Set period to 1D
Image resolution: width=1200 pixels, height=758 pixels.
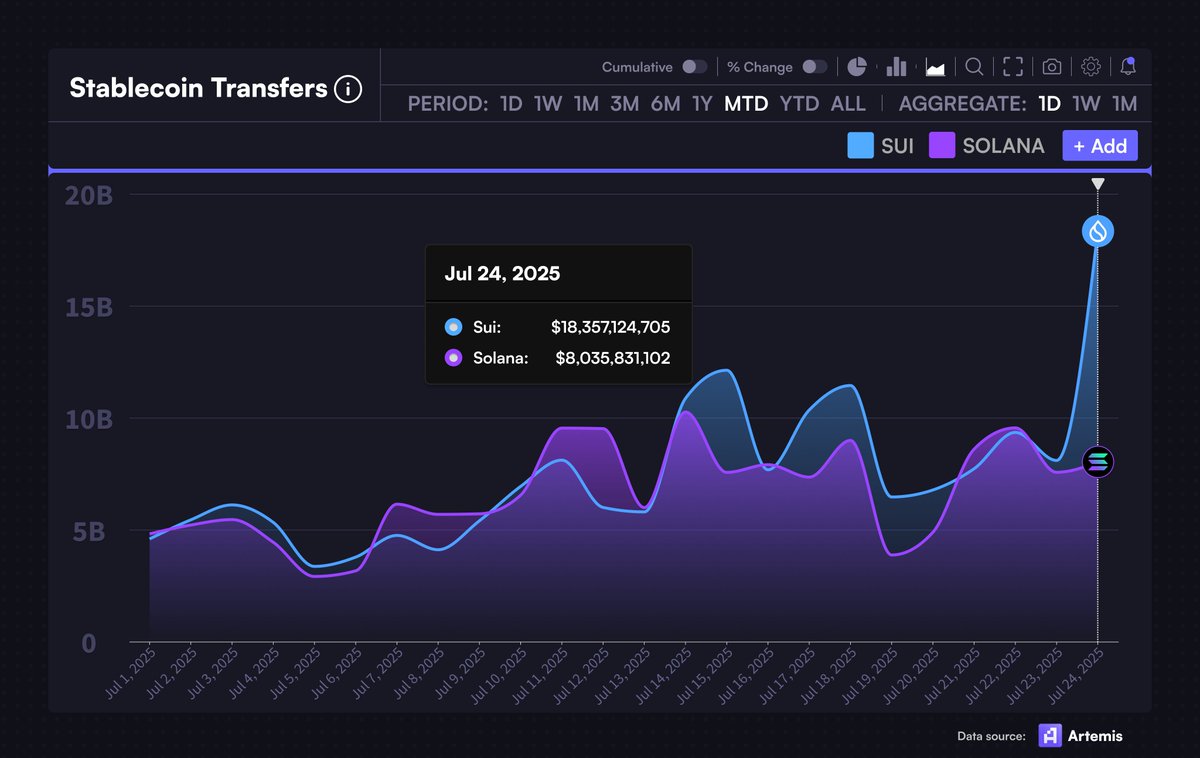[511, 104]
